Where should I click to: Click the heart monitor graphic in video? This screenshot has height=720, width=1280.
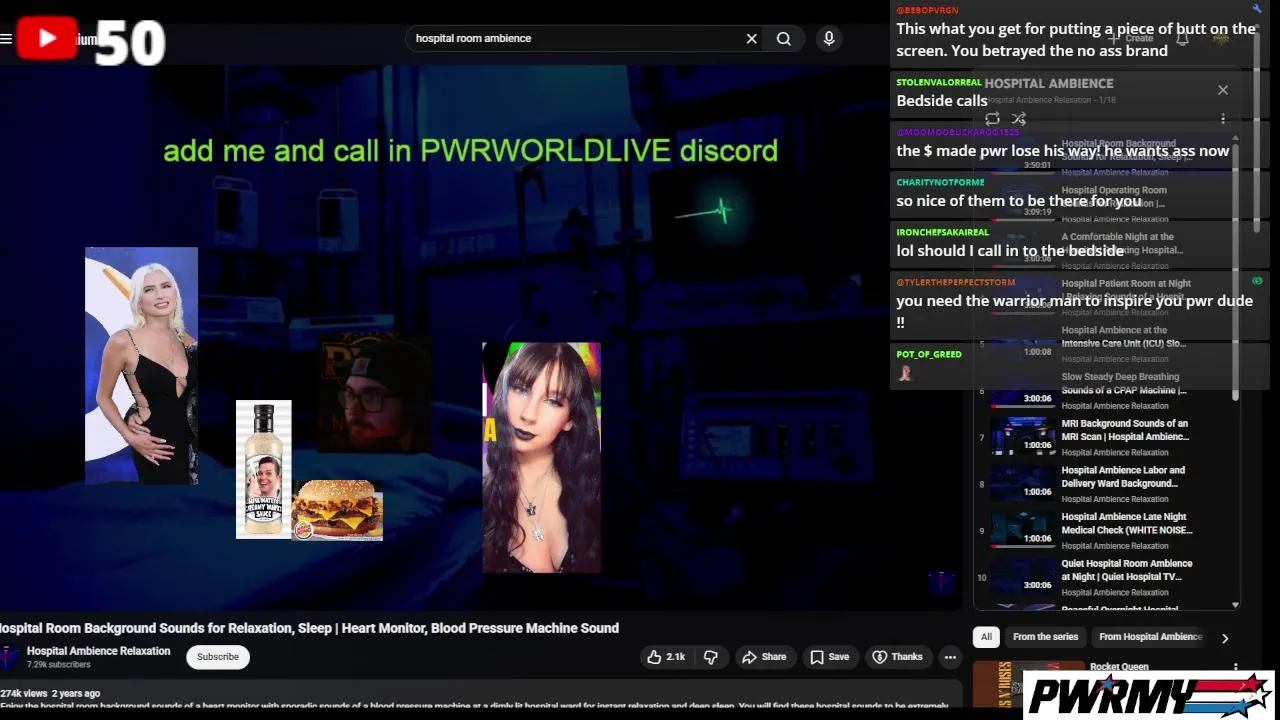point(704,211)
